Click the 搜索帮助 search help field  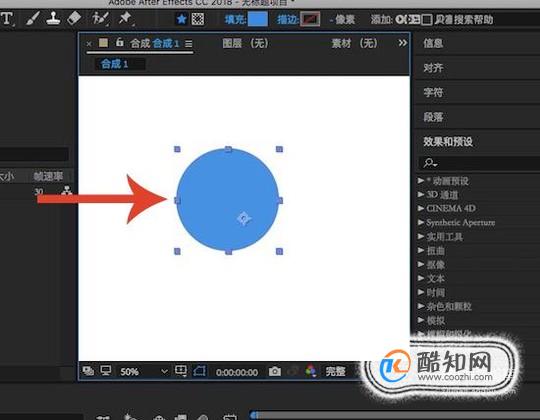tap(474, 20)
